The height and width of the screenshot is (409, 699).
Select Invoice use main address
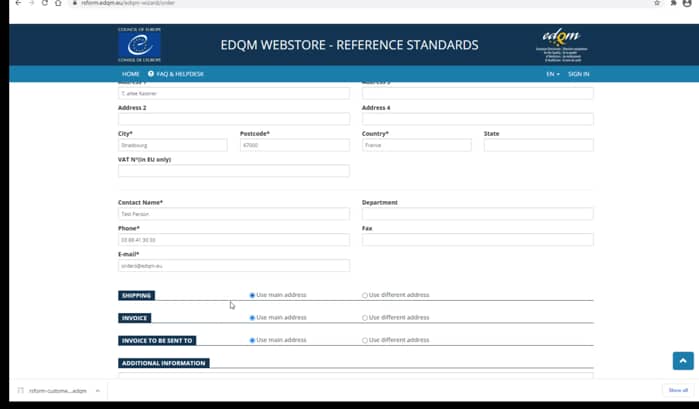click(x=252, y=318)
